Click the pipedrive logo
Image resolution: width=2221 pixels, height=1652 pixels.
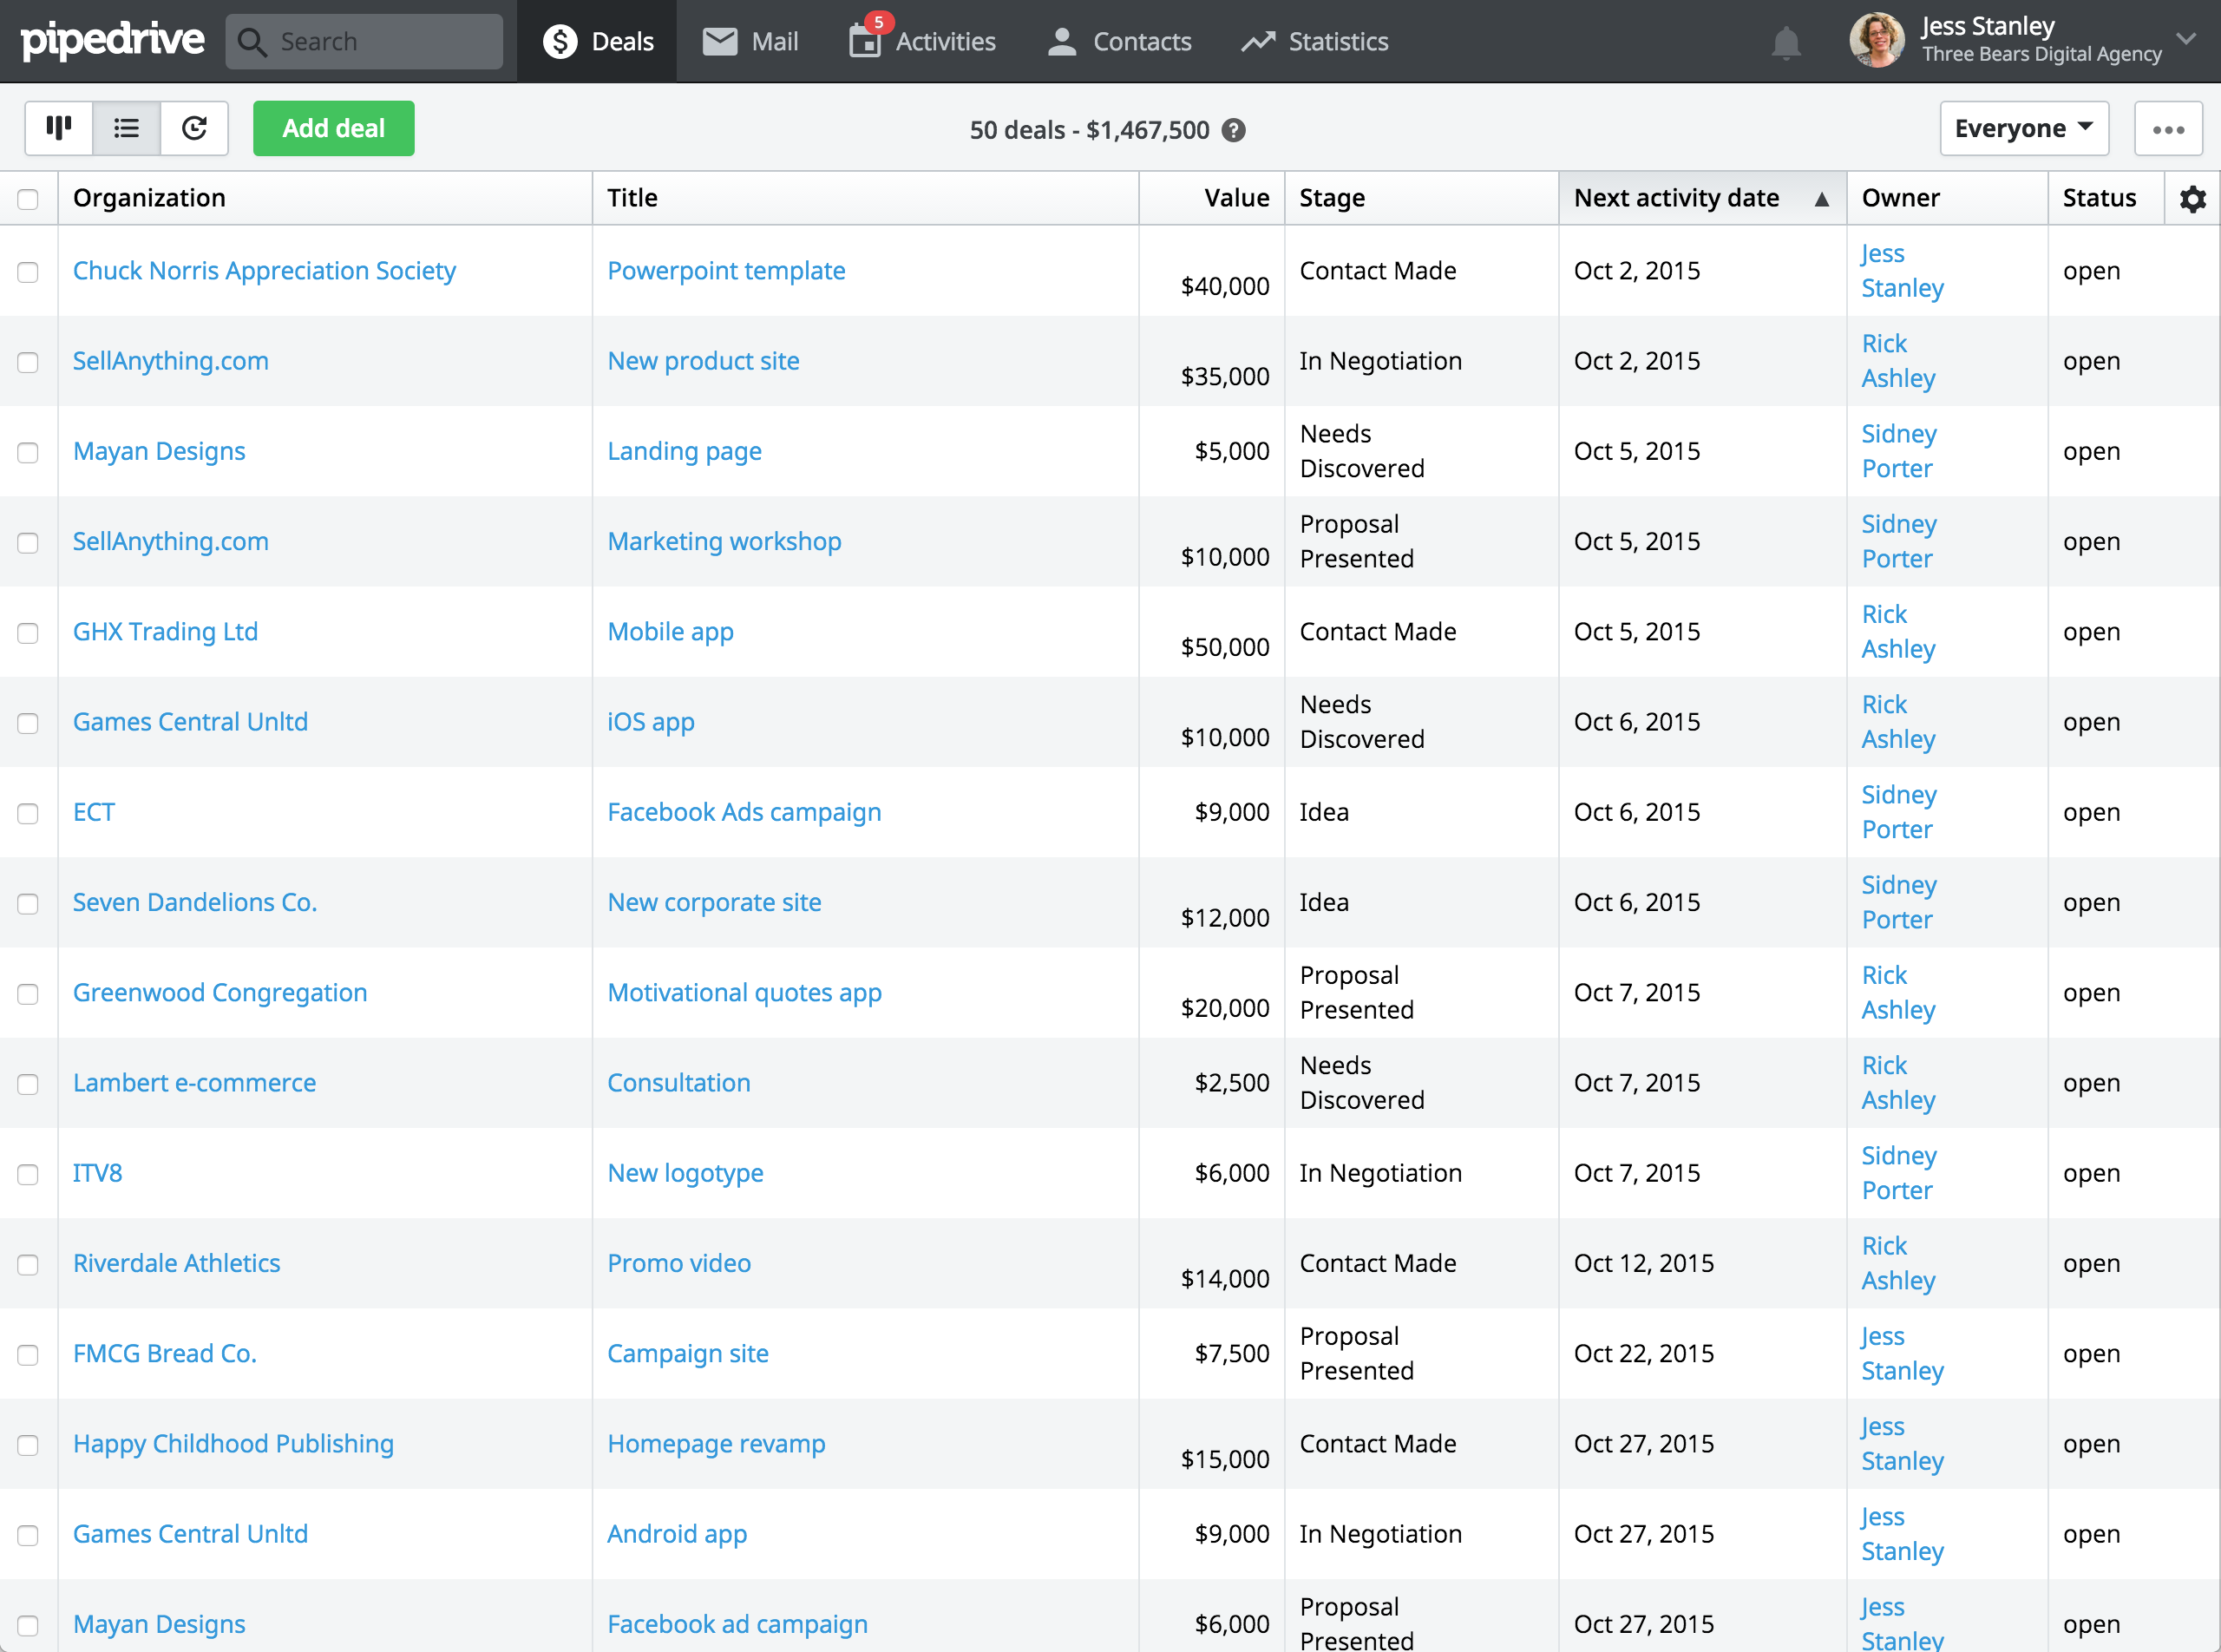[x=112, y=41]
